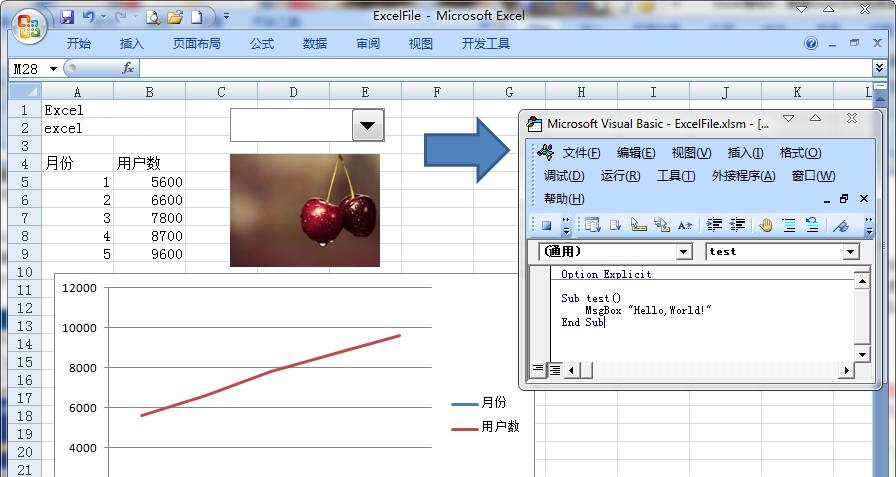Click the Comment Block icon in VBA toolbar

(x=789, y=225)
